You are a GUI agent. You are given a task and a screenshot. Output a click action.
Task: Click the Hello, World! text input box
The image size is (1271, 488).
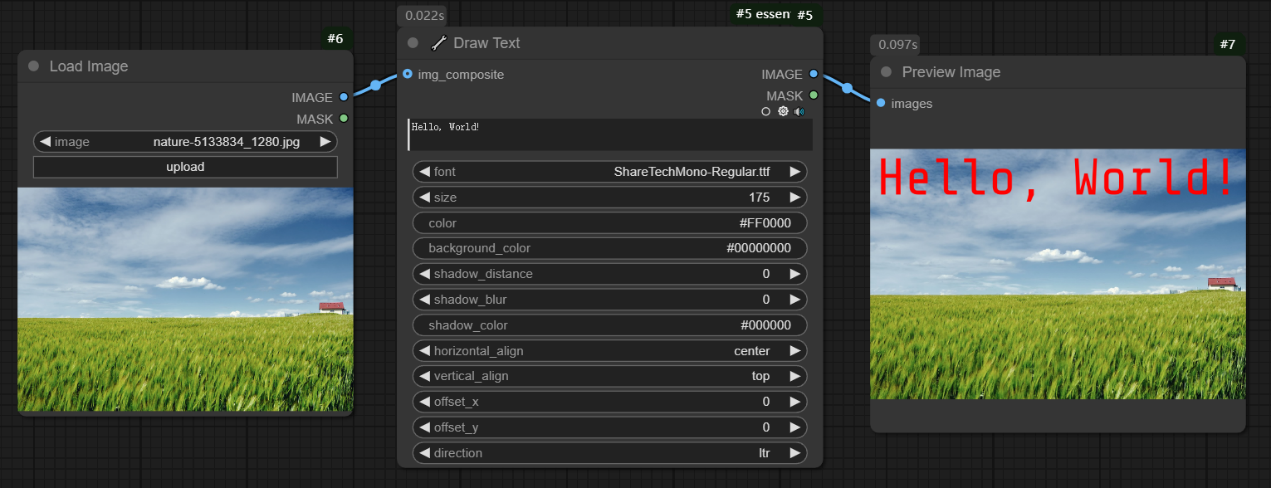[x=609, y=135]
